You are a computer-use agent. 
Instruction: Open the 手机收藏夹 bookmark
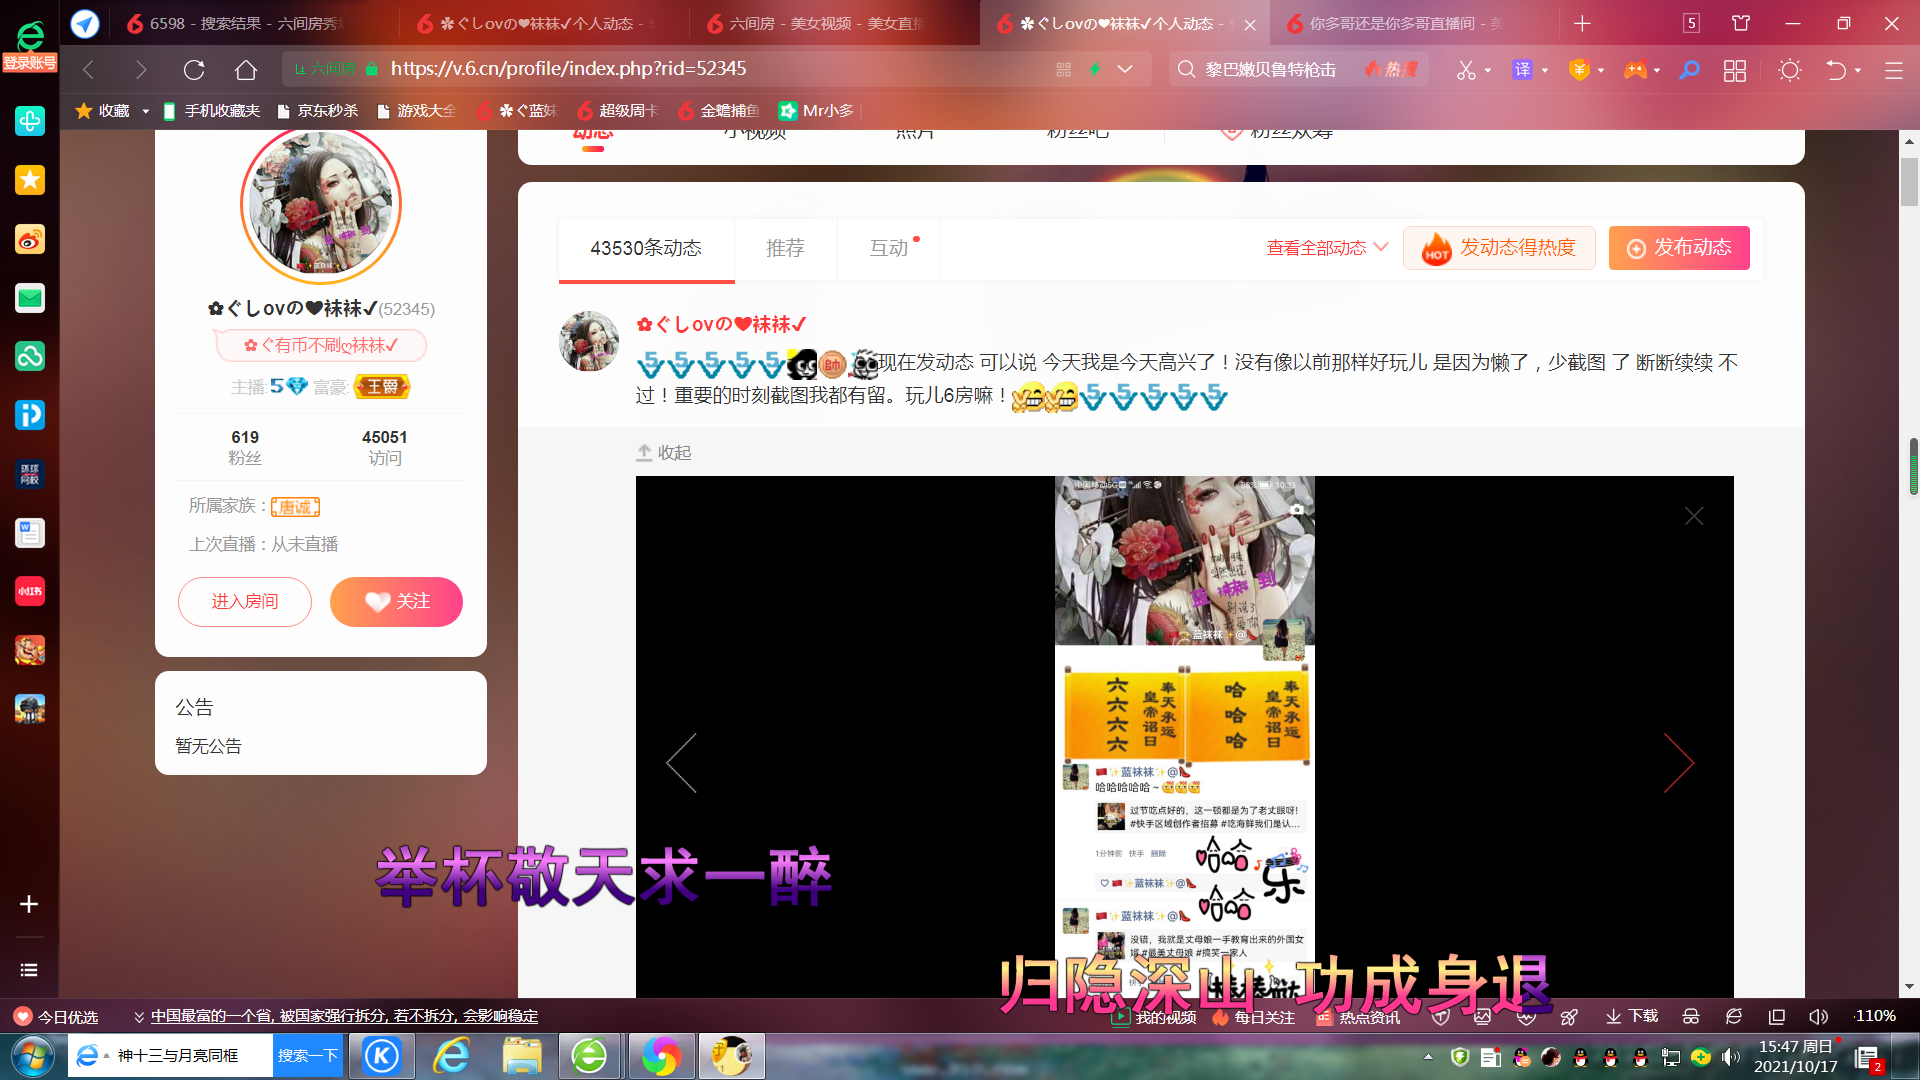[x=211, y=111]
